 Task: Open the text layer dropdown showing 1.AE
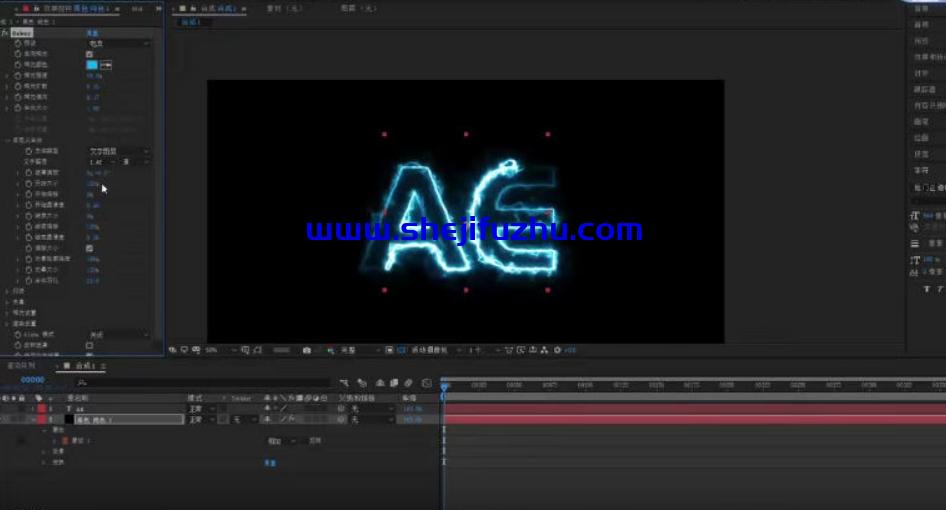click(103, 162)
